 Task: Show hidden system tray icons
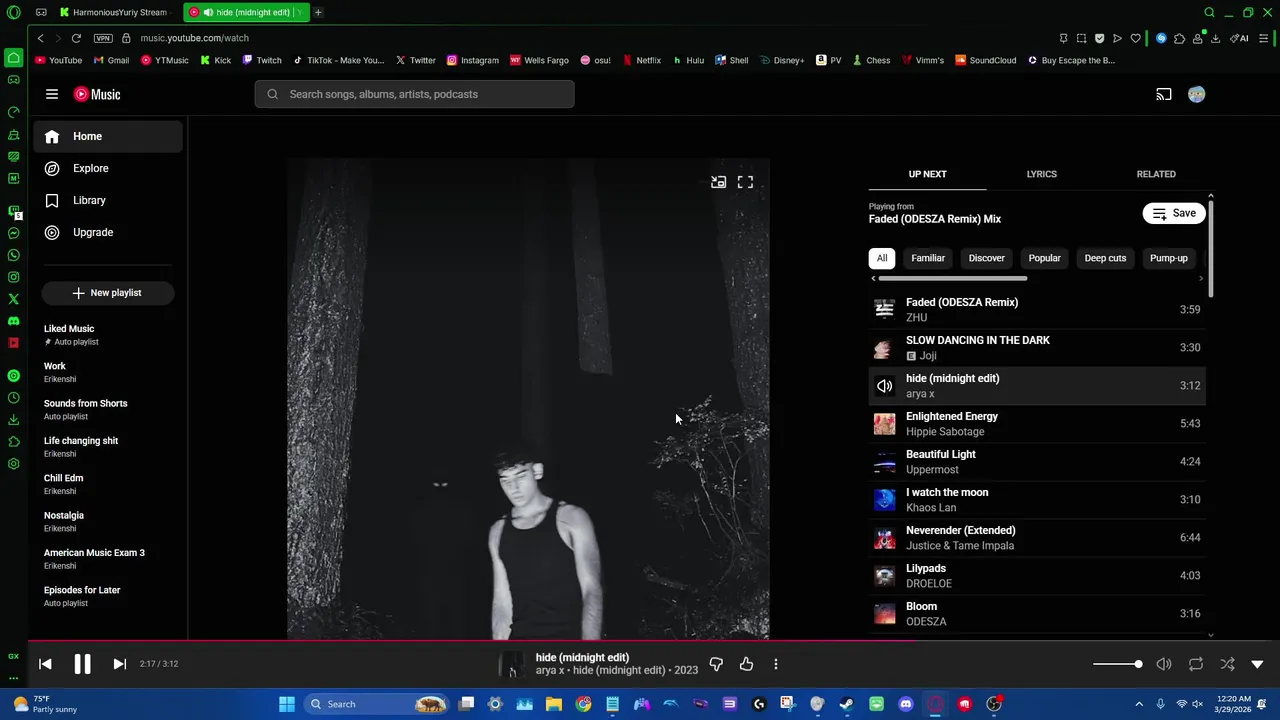tap(1139, 704)
